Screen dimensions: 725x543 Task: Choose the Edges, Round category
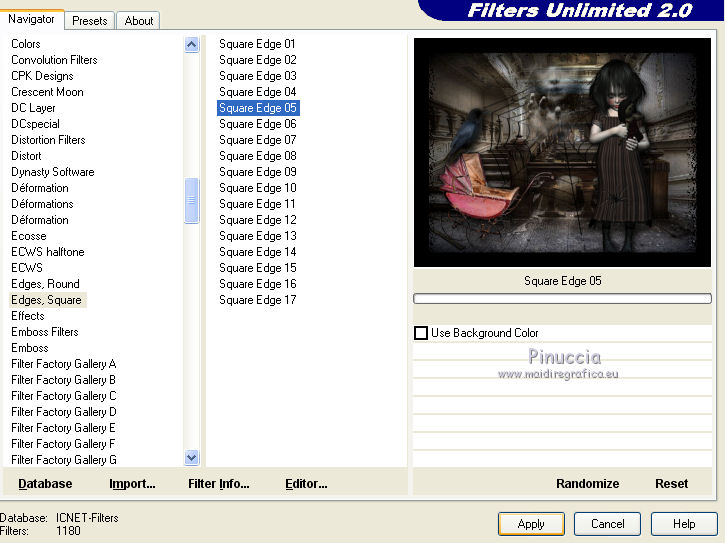click(45, 284)
